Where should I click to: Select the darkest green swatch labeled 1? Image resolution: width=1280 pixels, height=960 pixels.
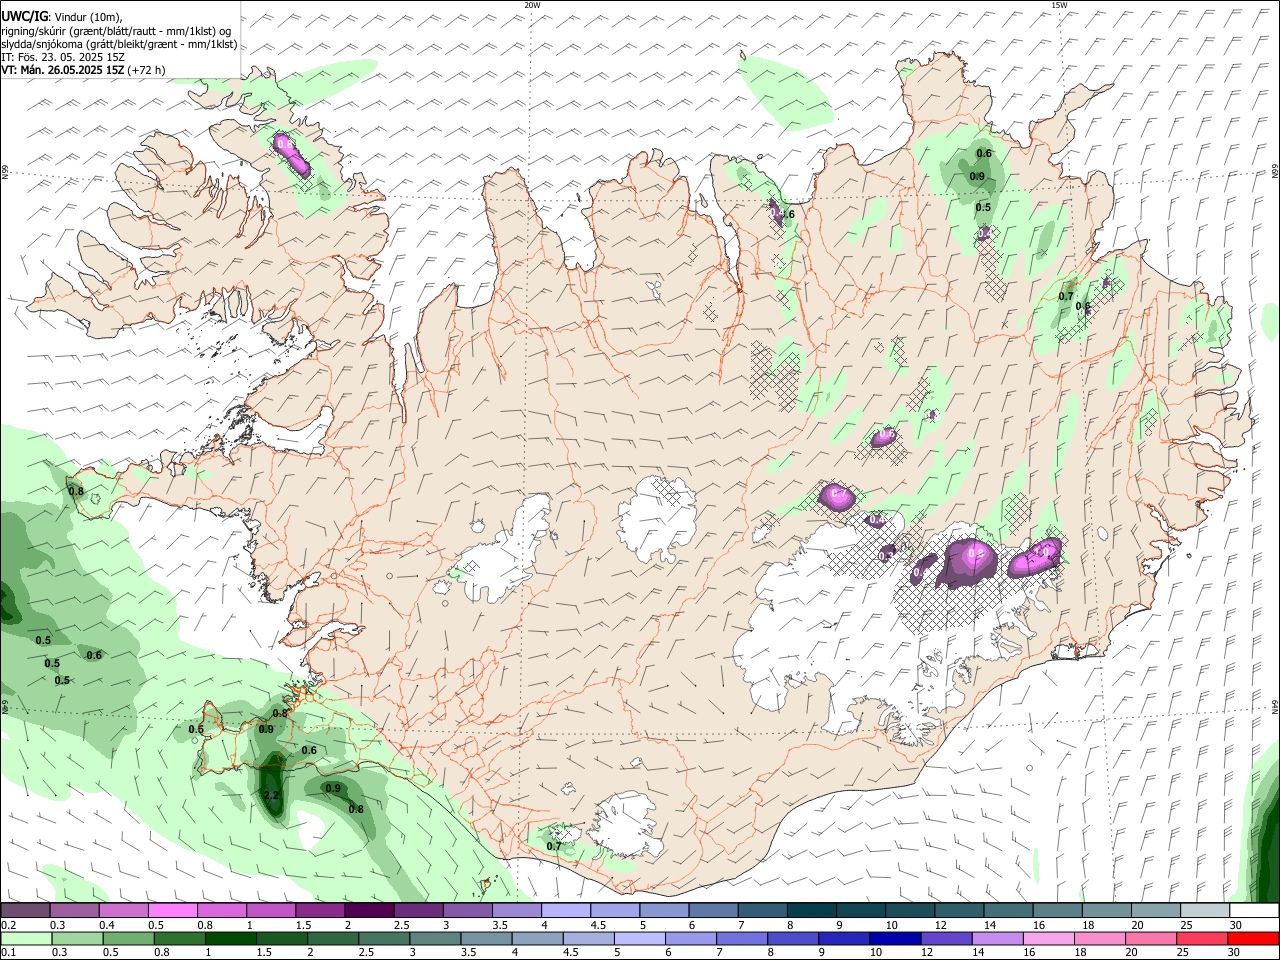tap(229, 939)
